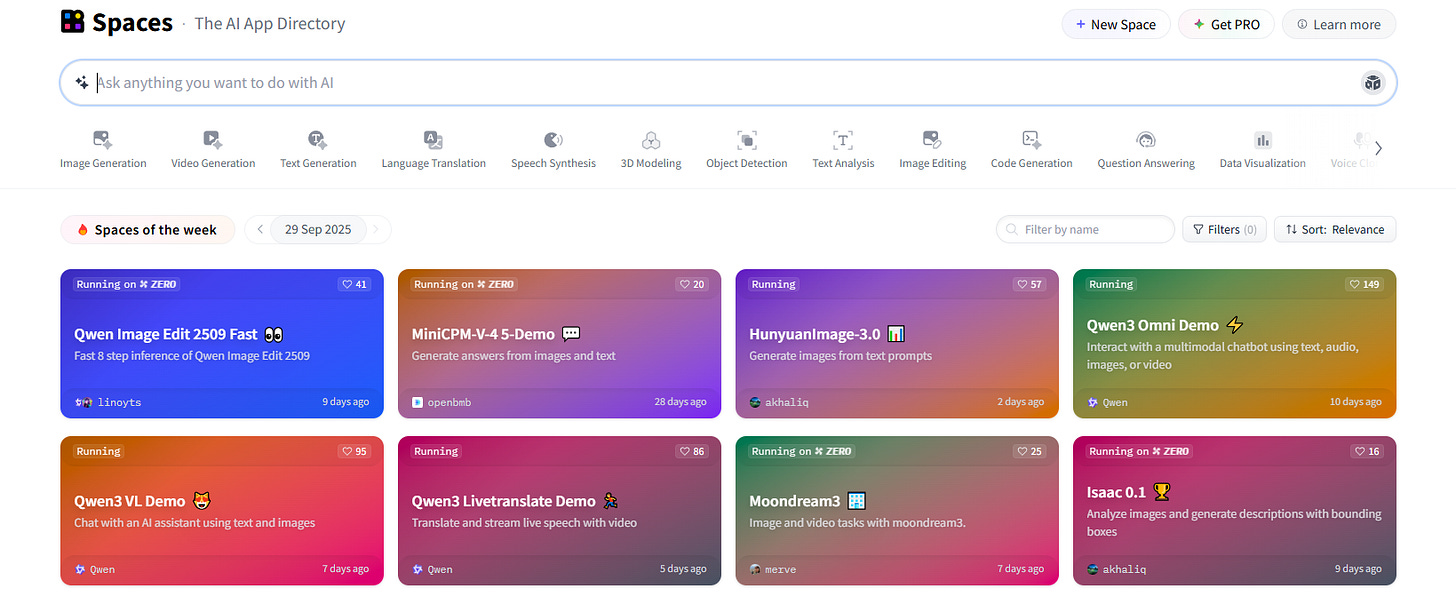Open the Moondream3 space card
The height and width of the screenshot is (612, 1456).
click(897, 510)
